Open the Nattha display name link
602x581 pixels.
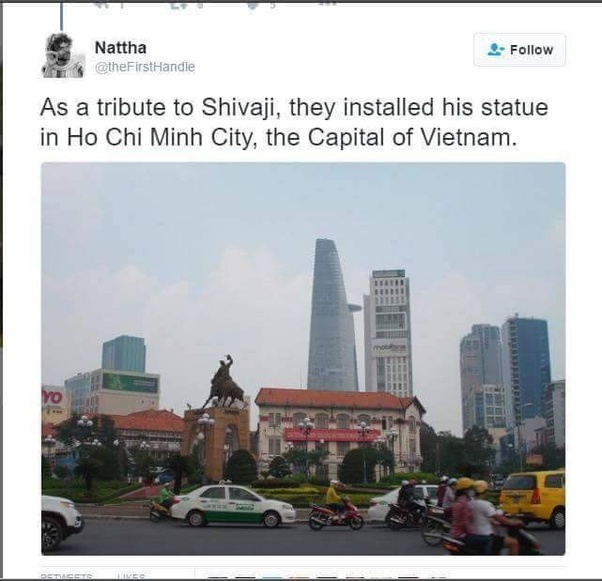pyautogui.click(x=121, y=48)
